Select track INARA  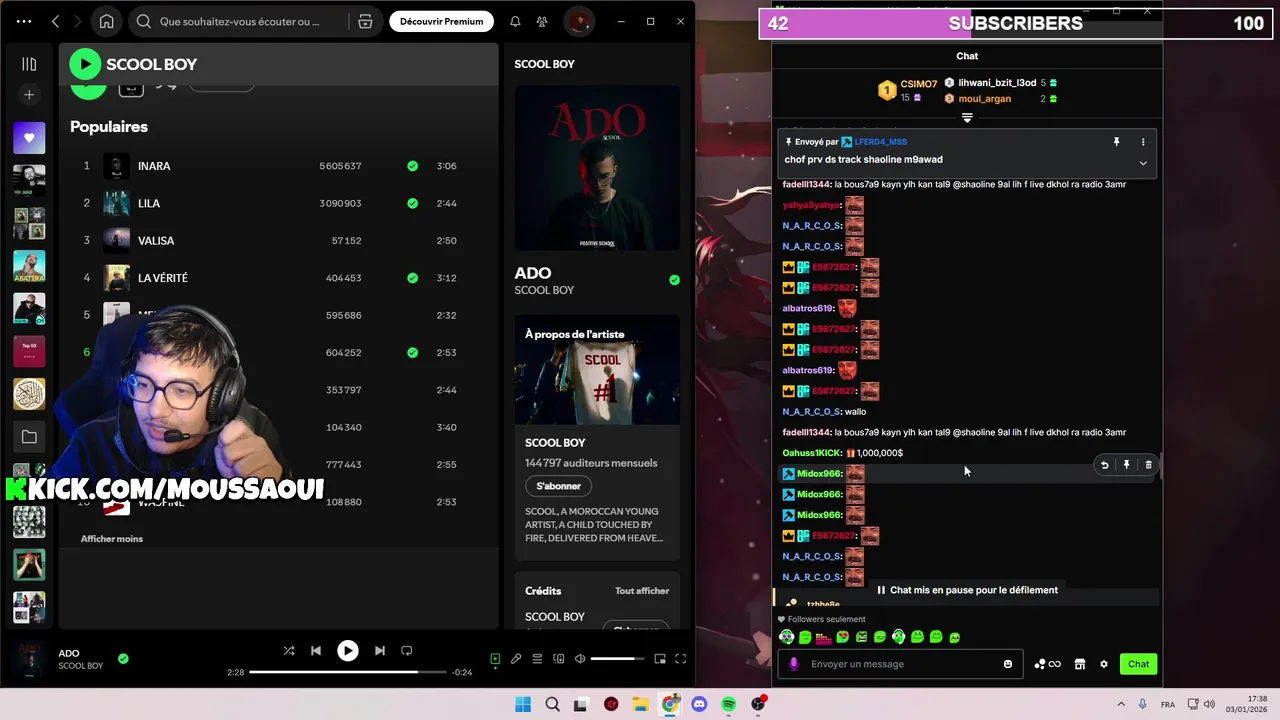coord(154,166)
